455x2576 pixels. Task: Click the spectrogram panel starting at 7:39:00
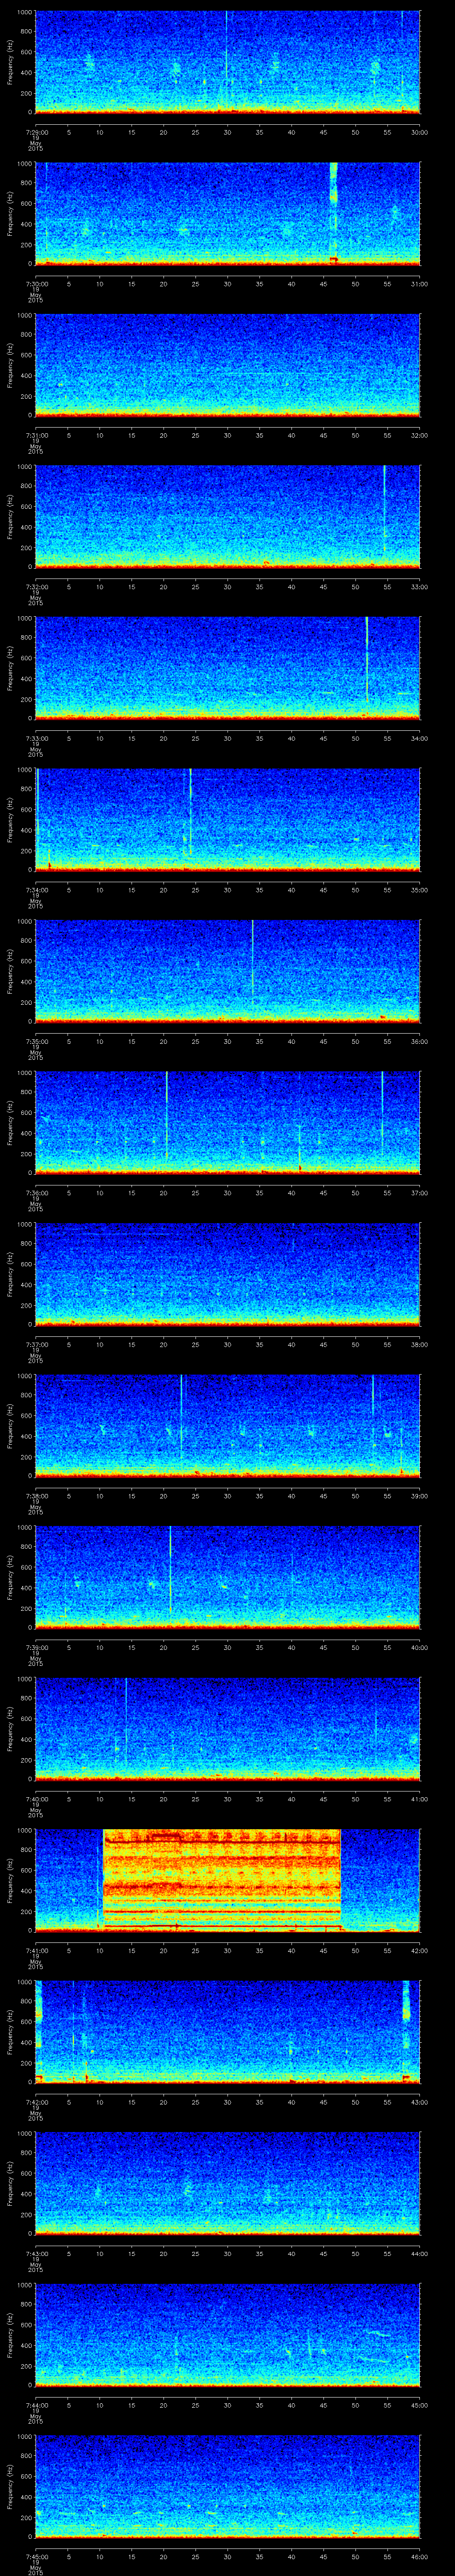(227, 1577)
